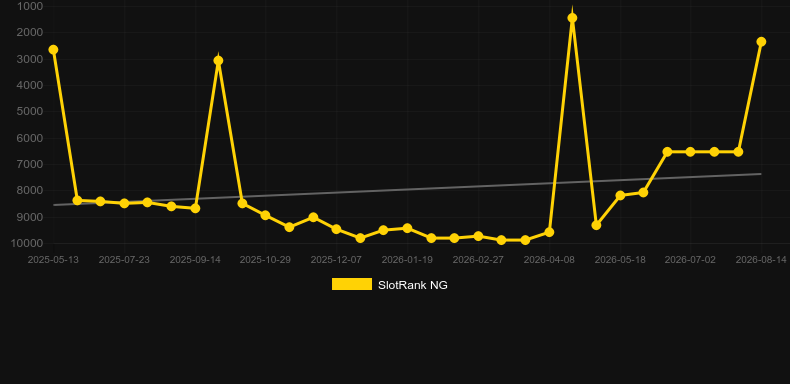Viewport: 790px width, 384px height.
Task: Click the 2025-10-29 date label
Action: point(266,260)
